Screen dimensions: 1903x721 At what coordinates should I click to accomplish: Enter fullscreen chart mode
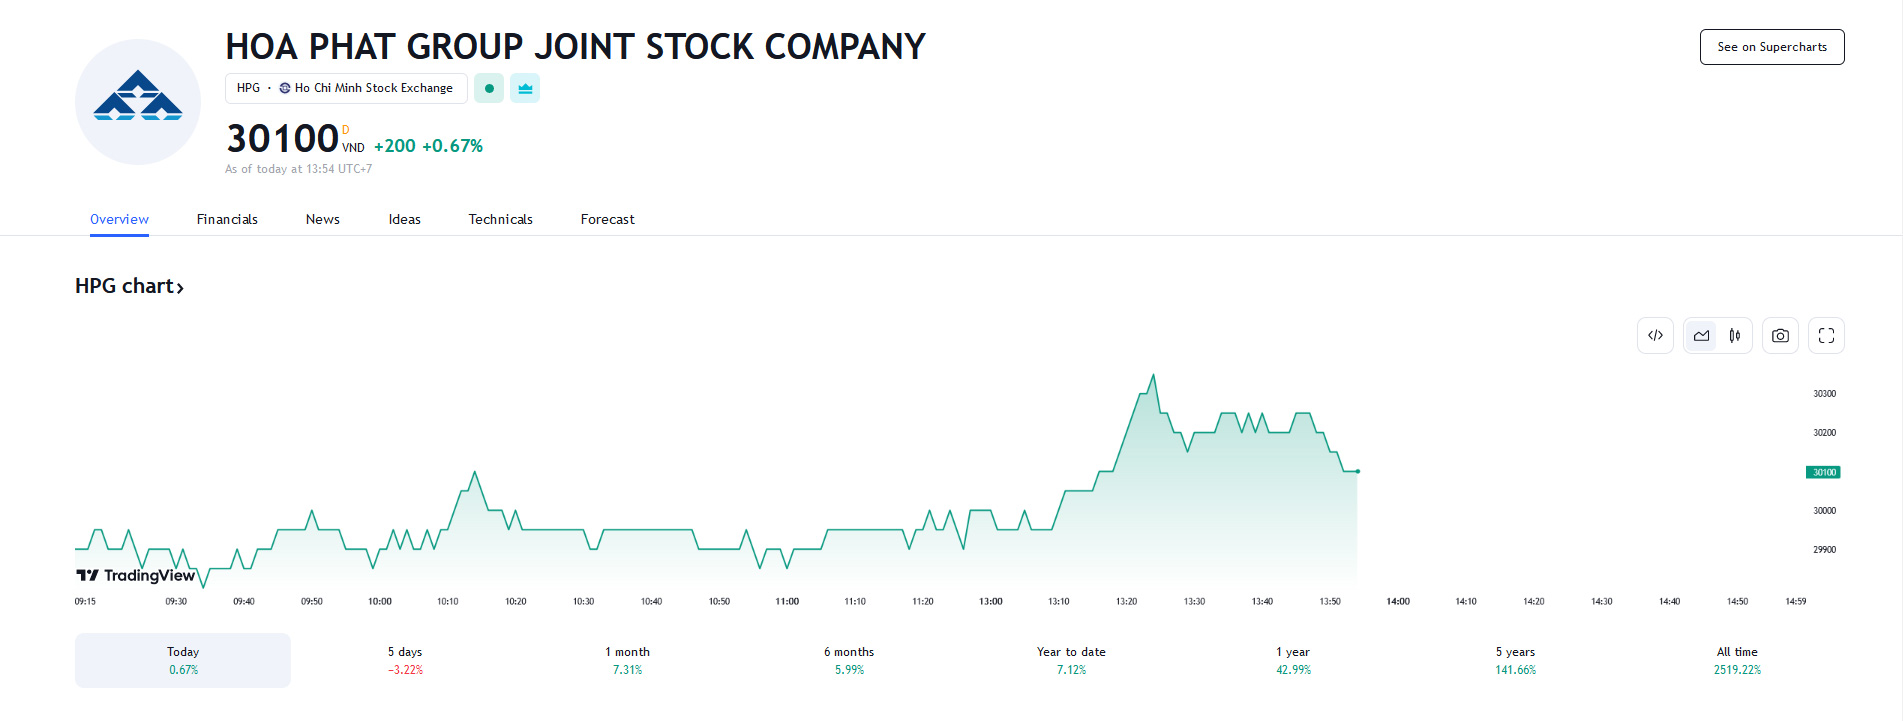click(1826, 336)
